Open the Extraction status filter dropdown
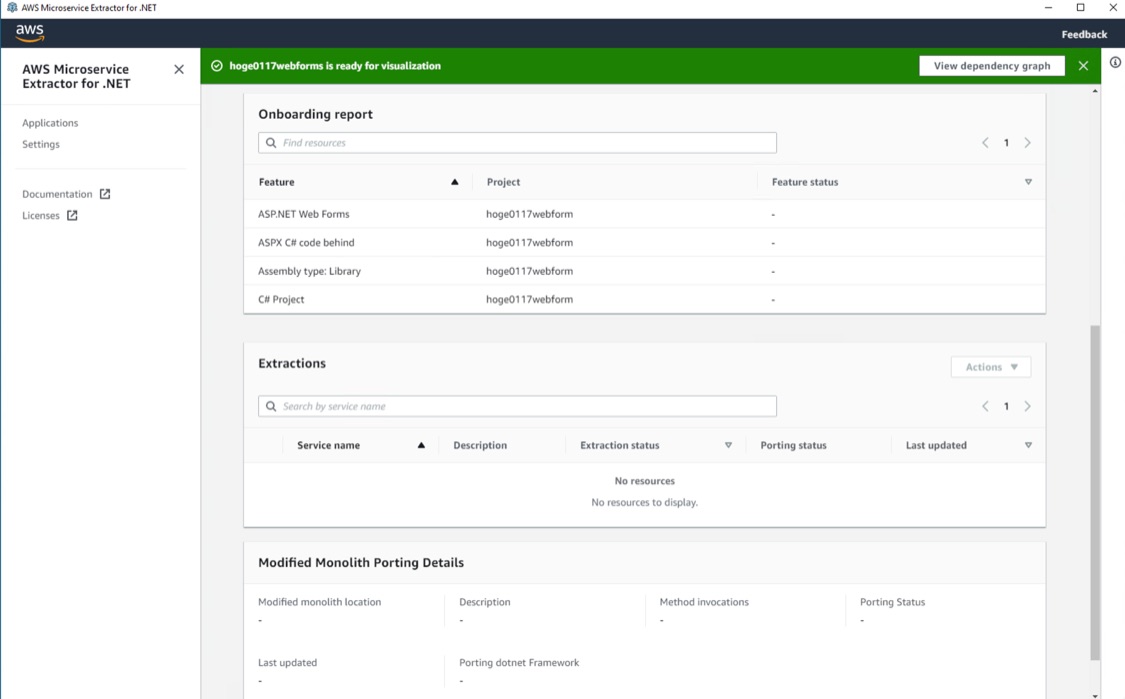1125x699 pixels. (x=728, y=444)
